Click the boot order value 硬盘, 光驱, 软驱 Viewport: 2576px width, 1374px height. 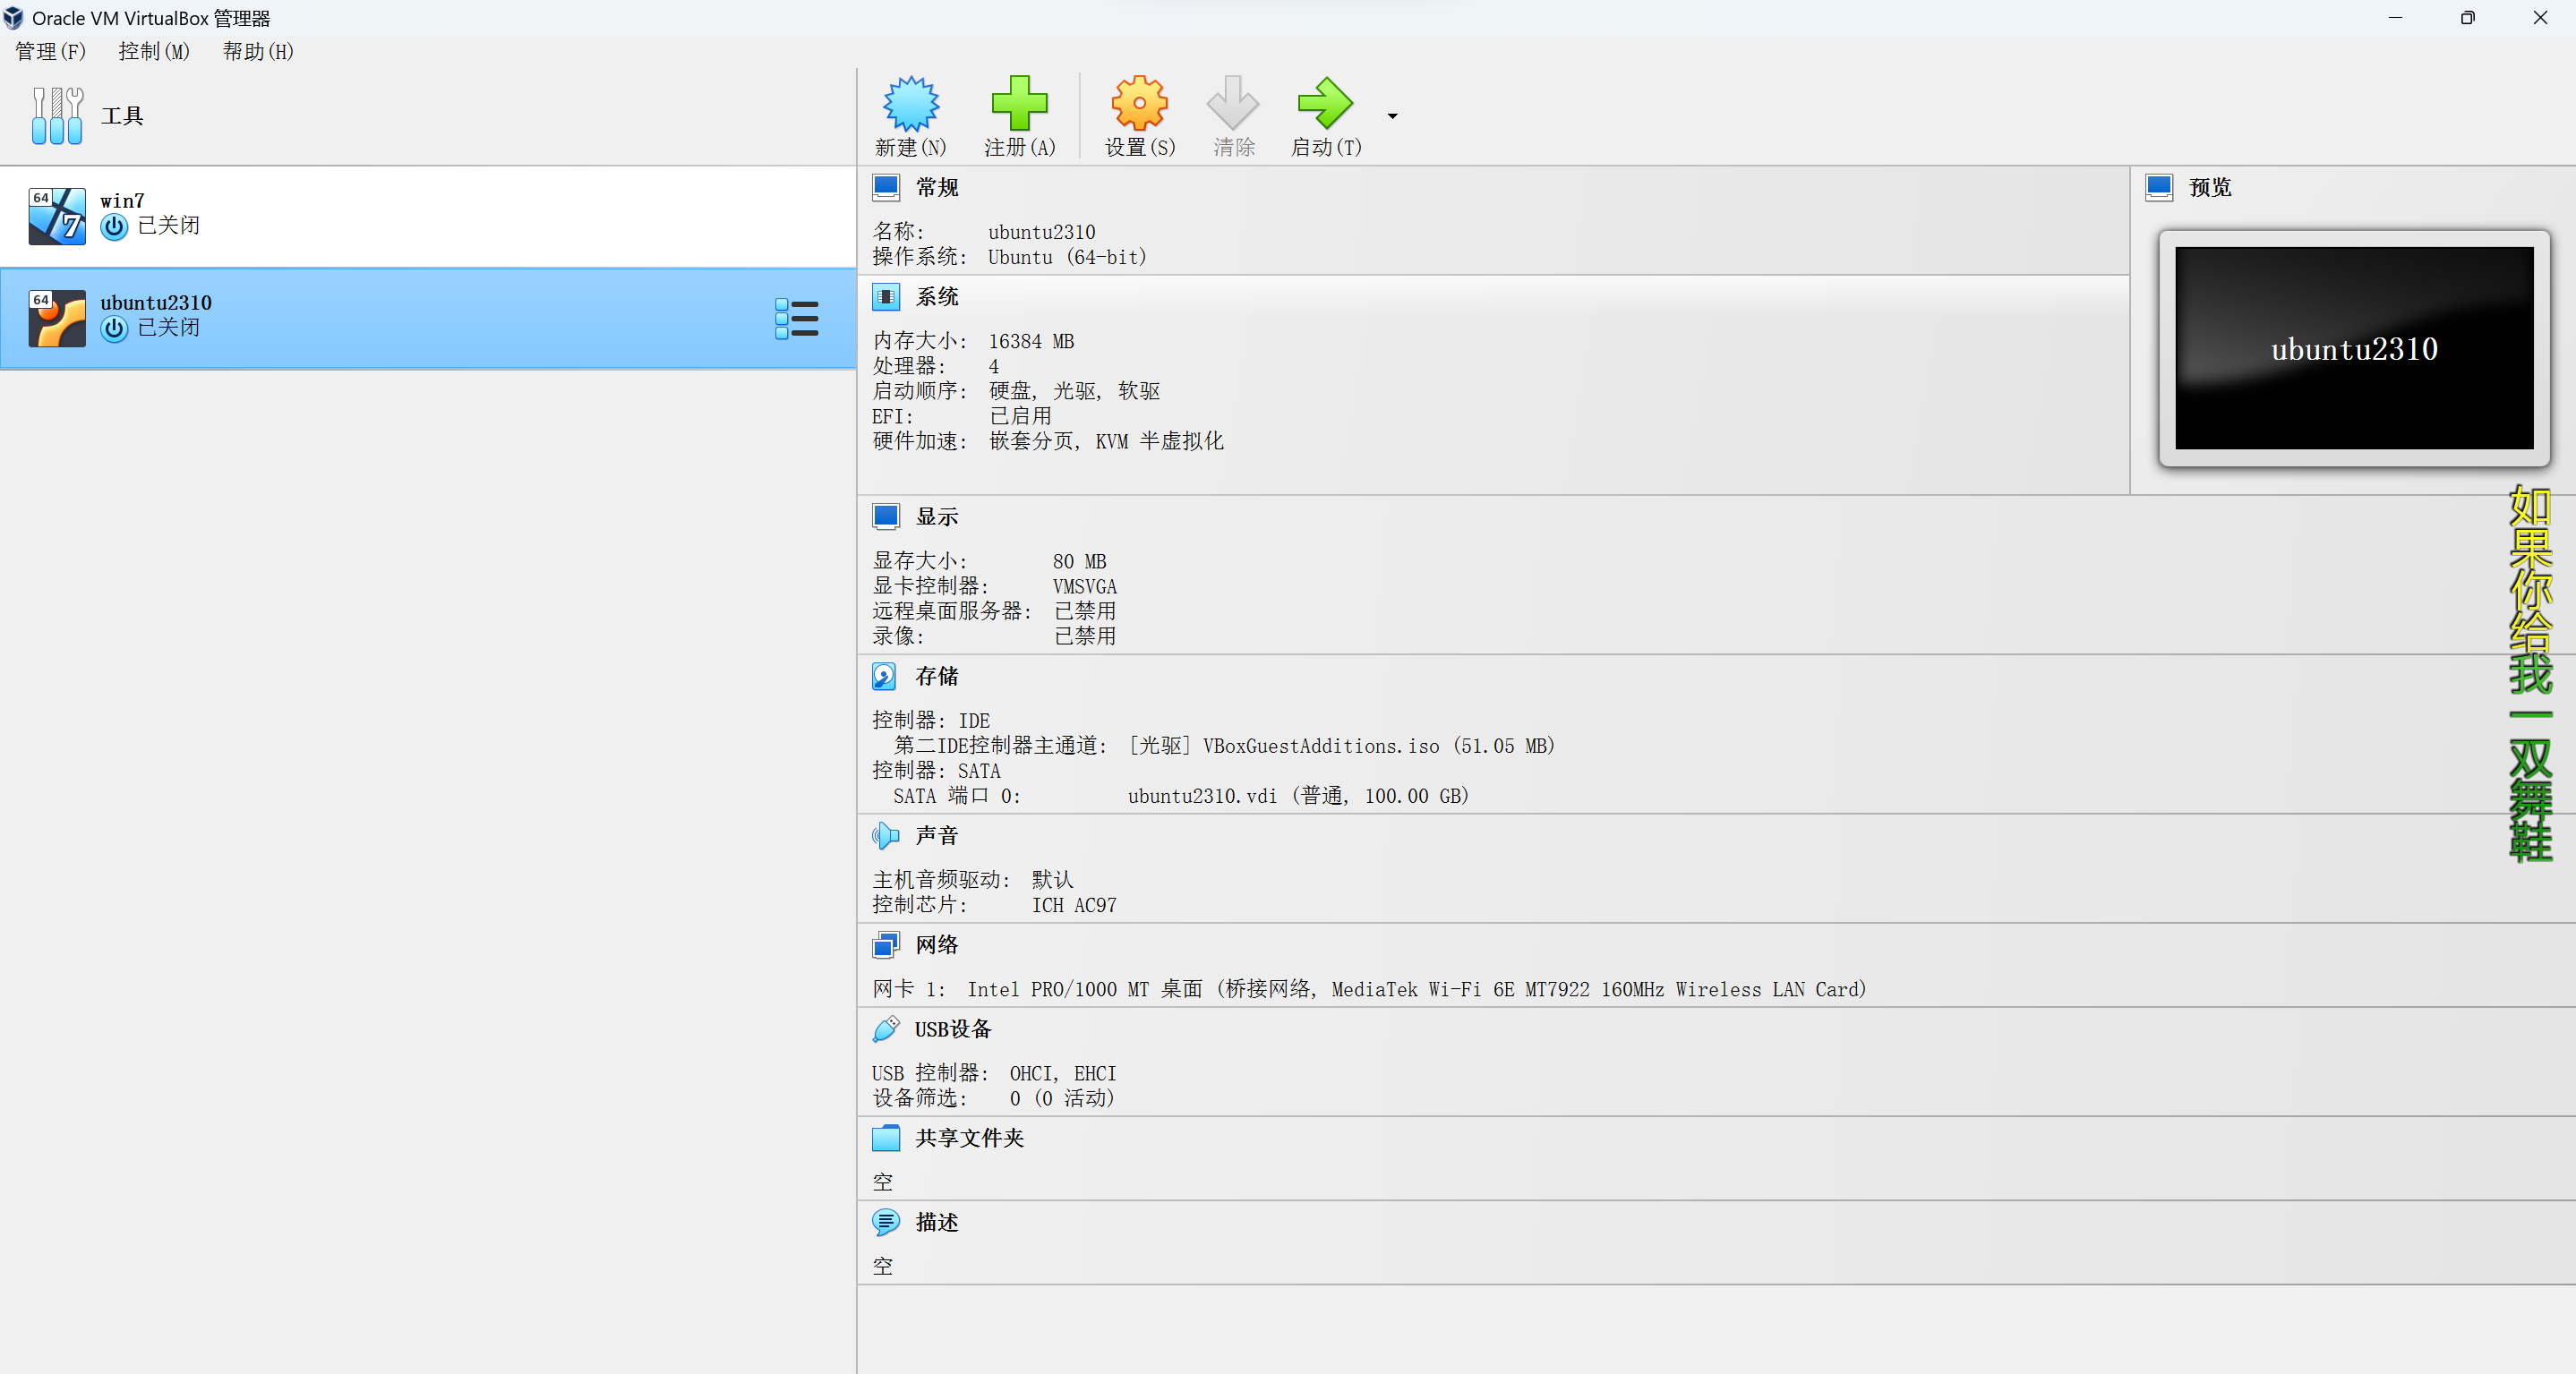pyautogui.click(x=1074, y=391)
